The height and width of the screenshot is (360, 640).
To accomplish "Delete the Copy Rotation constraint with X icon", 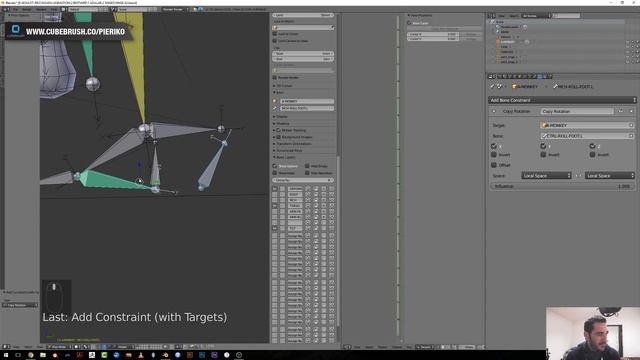I will (631, 111).
